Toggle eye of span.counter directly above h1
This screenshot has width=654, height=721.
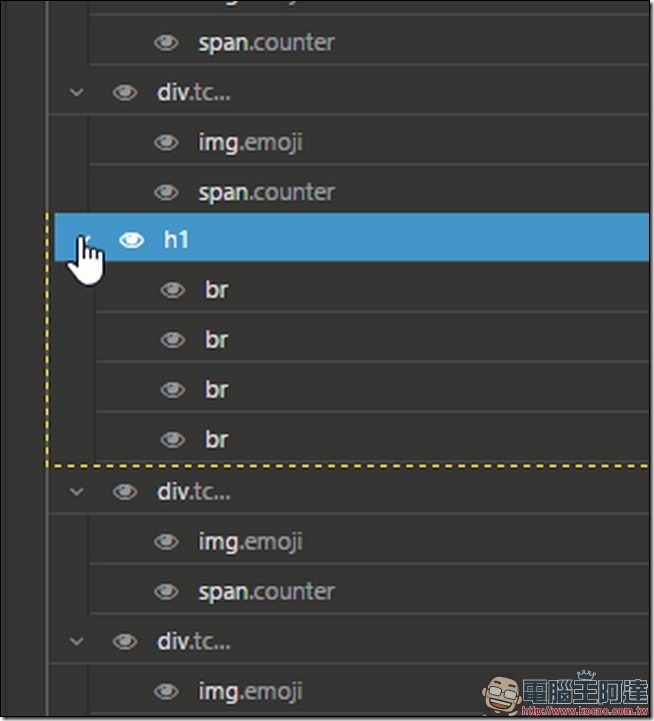[x=166, y=192]
